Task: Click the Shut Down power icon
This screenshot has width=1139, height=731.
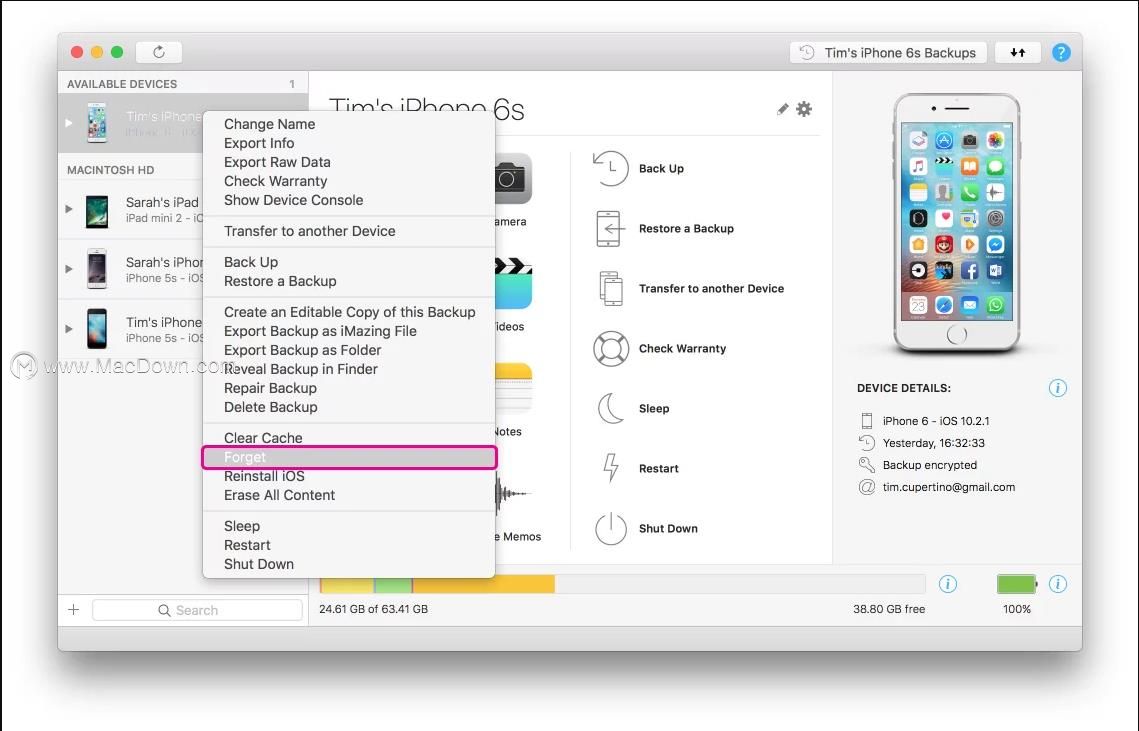Action: [x=611, y=528]
